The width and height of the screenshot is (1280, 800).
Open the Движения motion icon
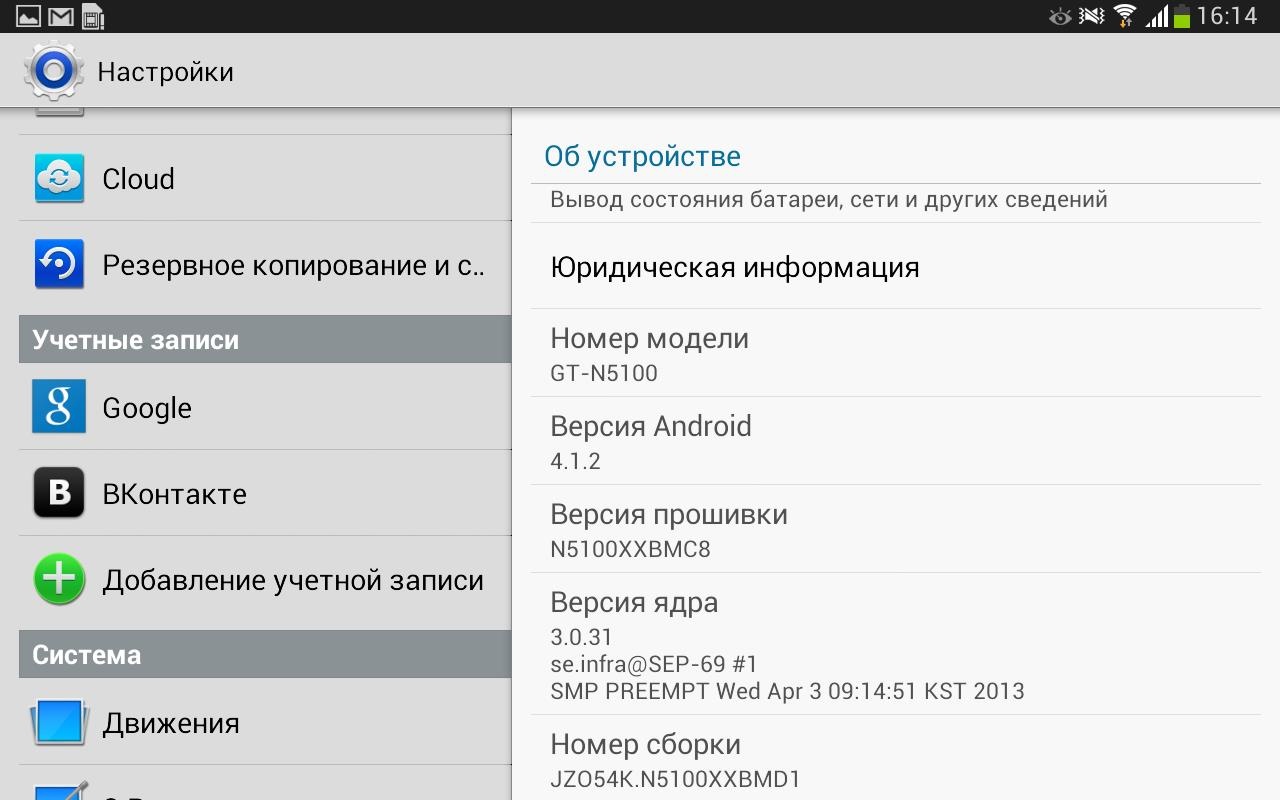59,723
